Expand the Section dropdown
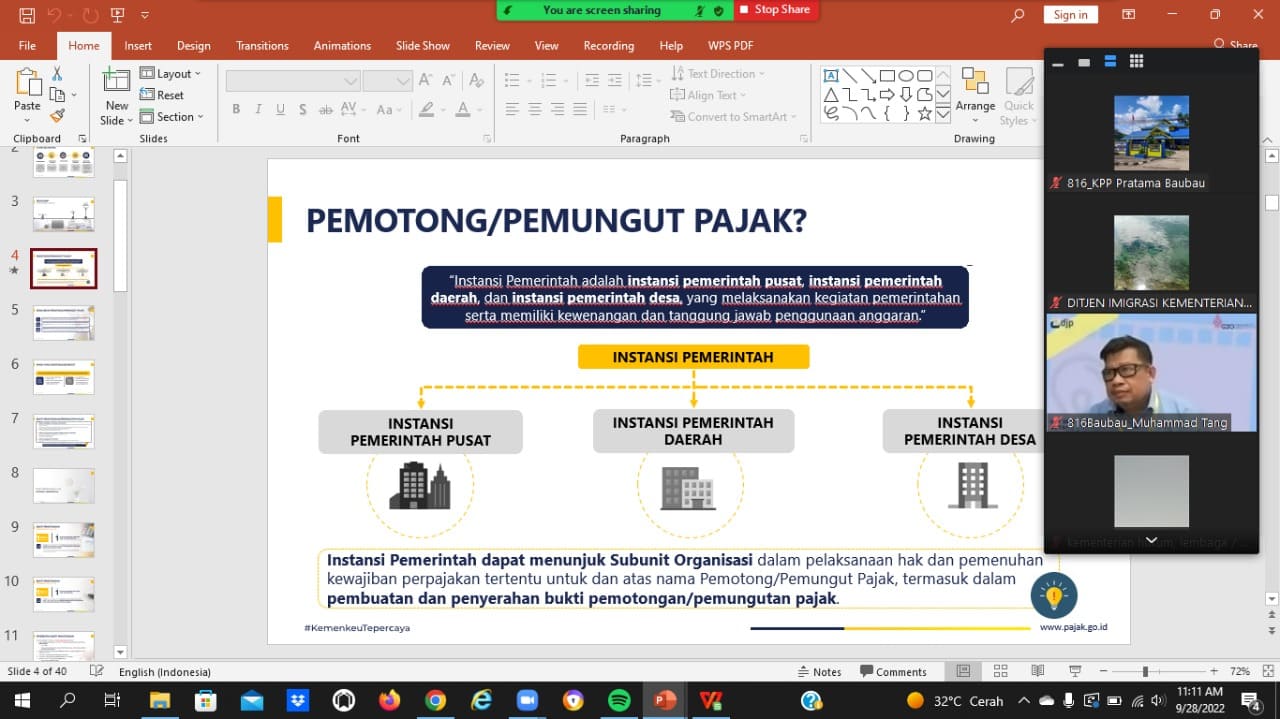Image resolution: width=1280 pixels, height=719 pixels. pos(172,117)
